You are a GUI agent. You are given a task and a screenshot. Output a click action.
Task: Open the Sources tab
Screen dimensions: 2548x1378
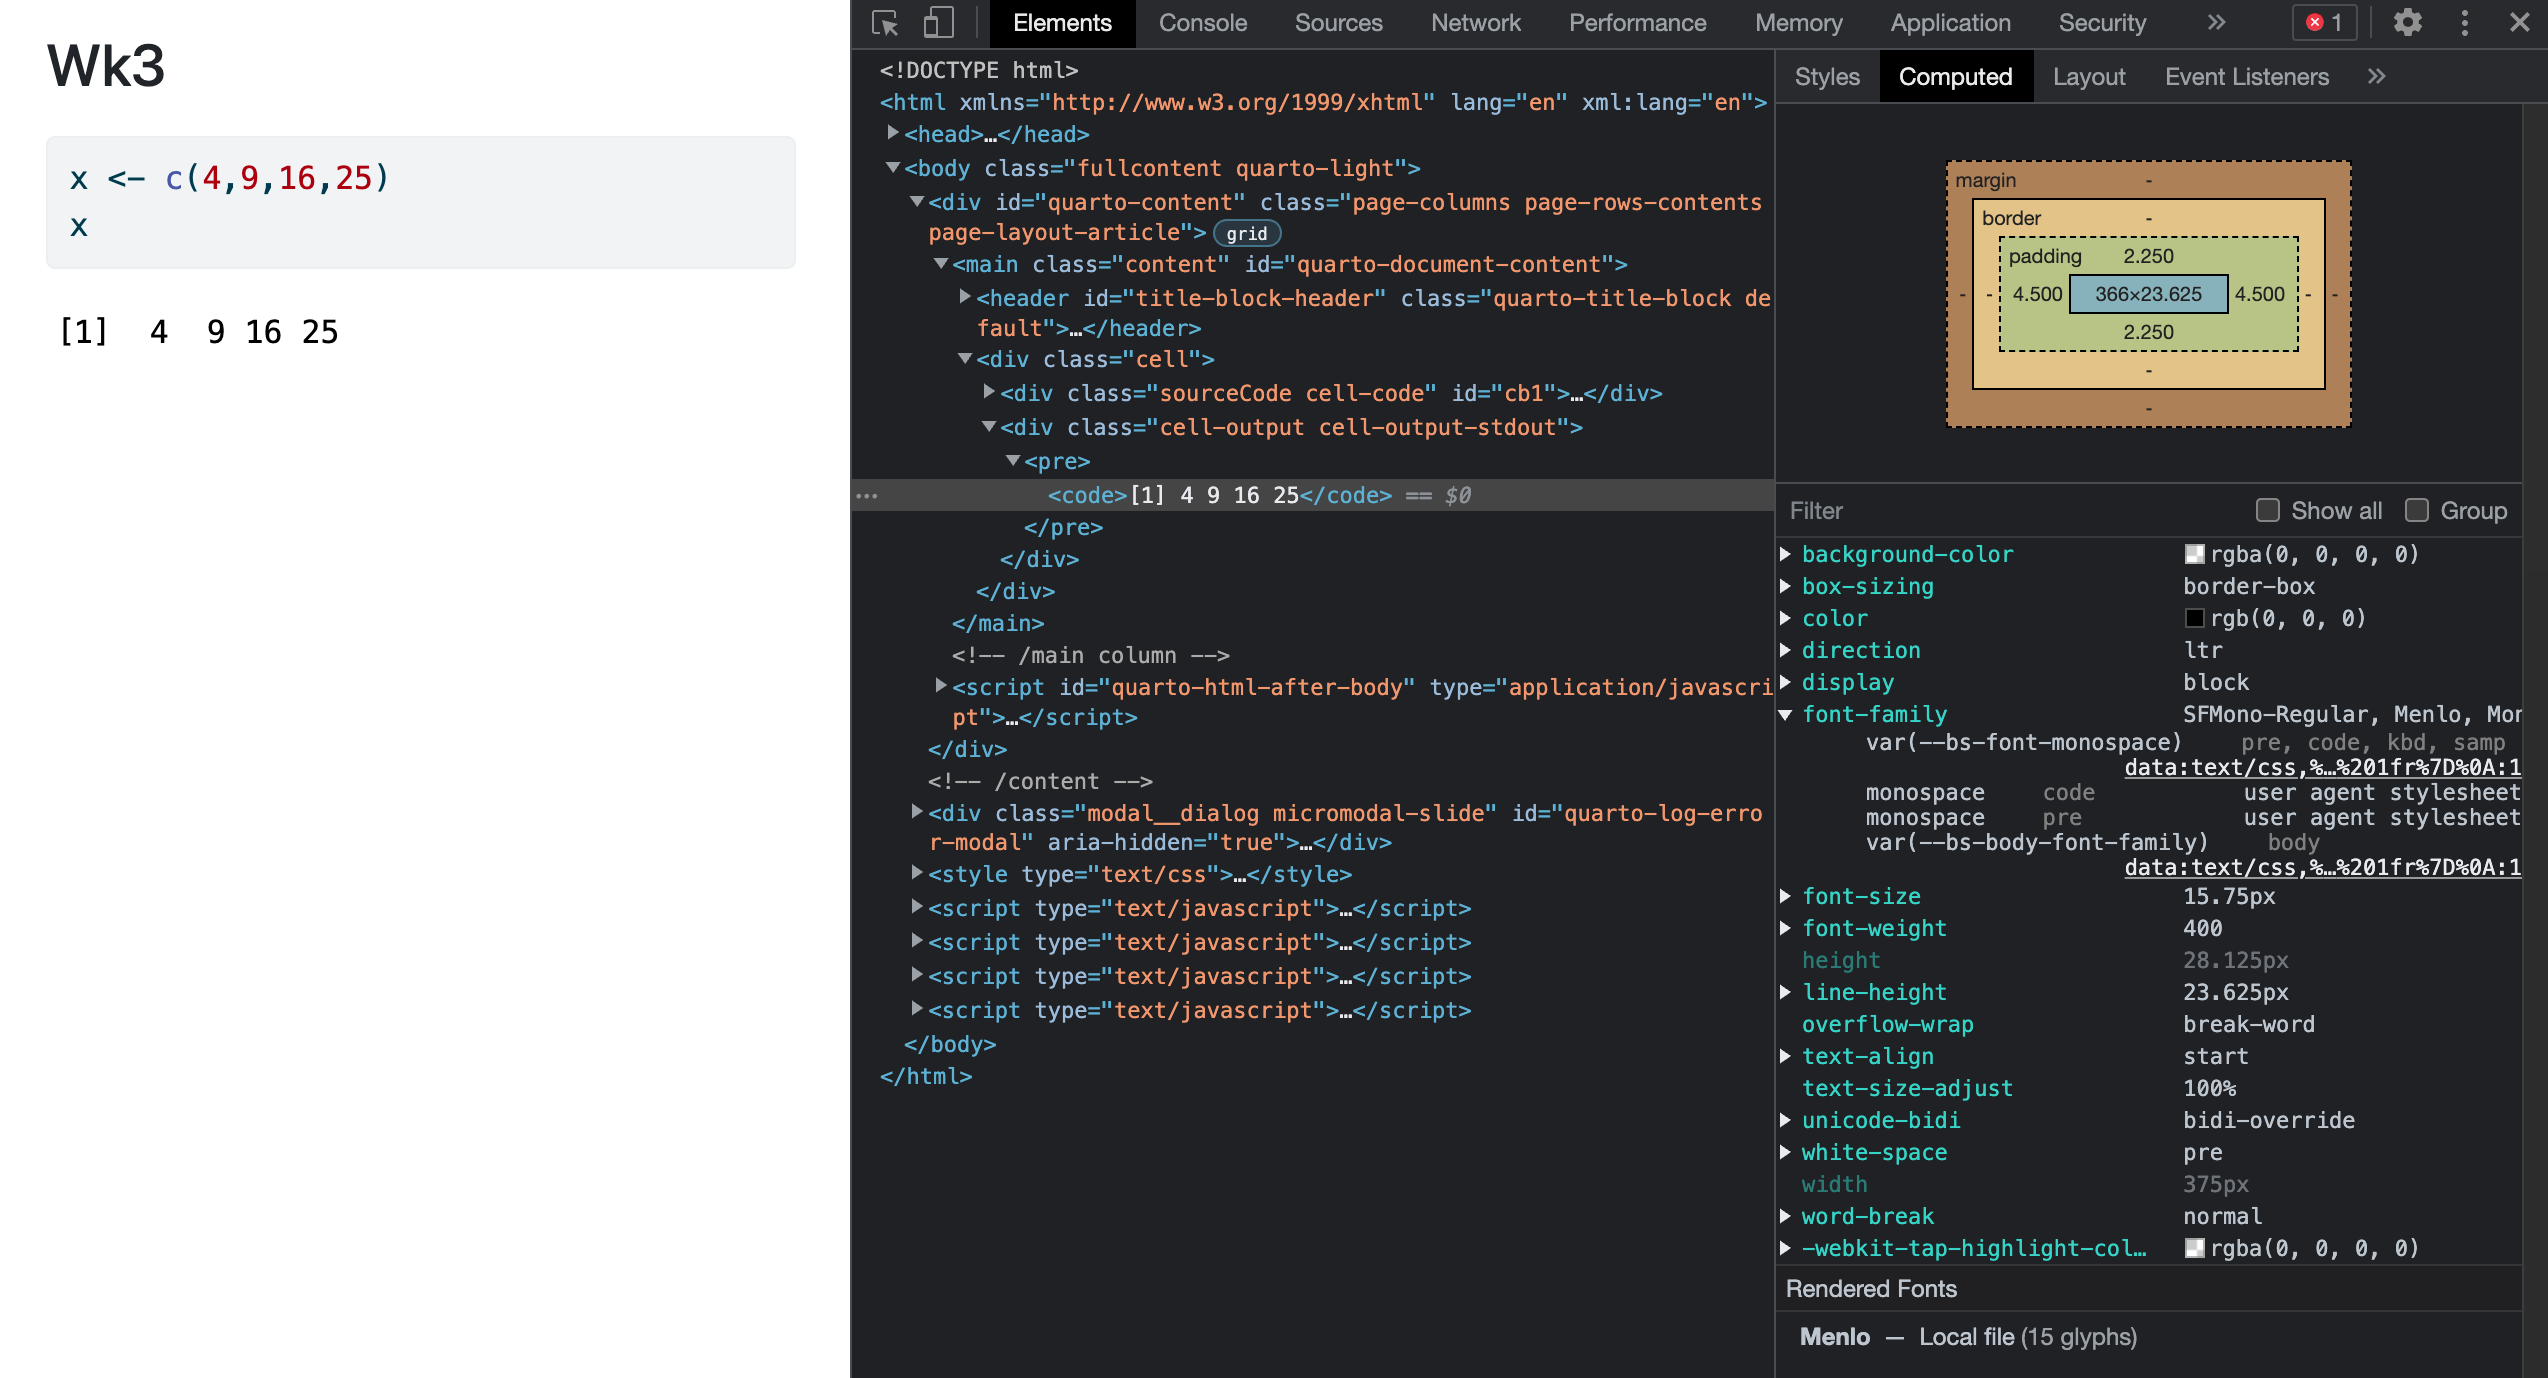click(x=1338, y=23)
